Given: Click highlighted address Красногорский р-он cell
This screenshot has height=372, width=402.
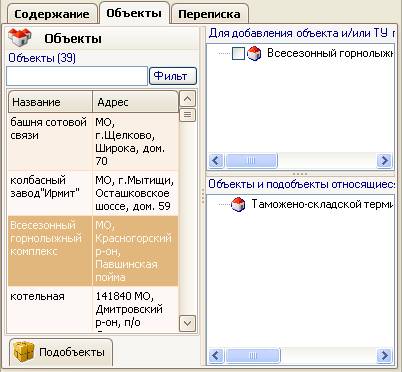Looking at the screenshot, I should (135, 251).
